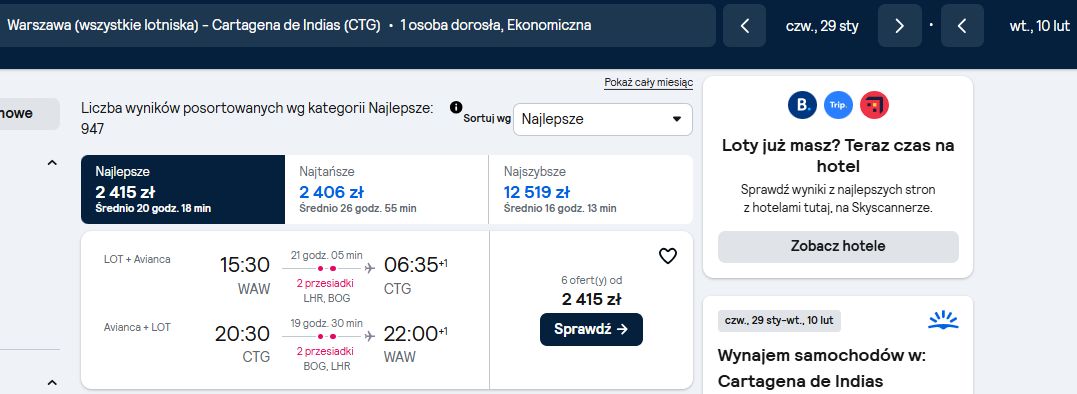Click the Trip.com logo icon
The height and width of the screenshot is (394, 1077).
(838, 105)
